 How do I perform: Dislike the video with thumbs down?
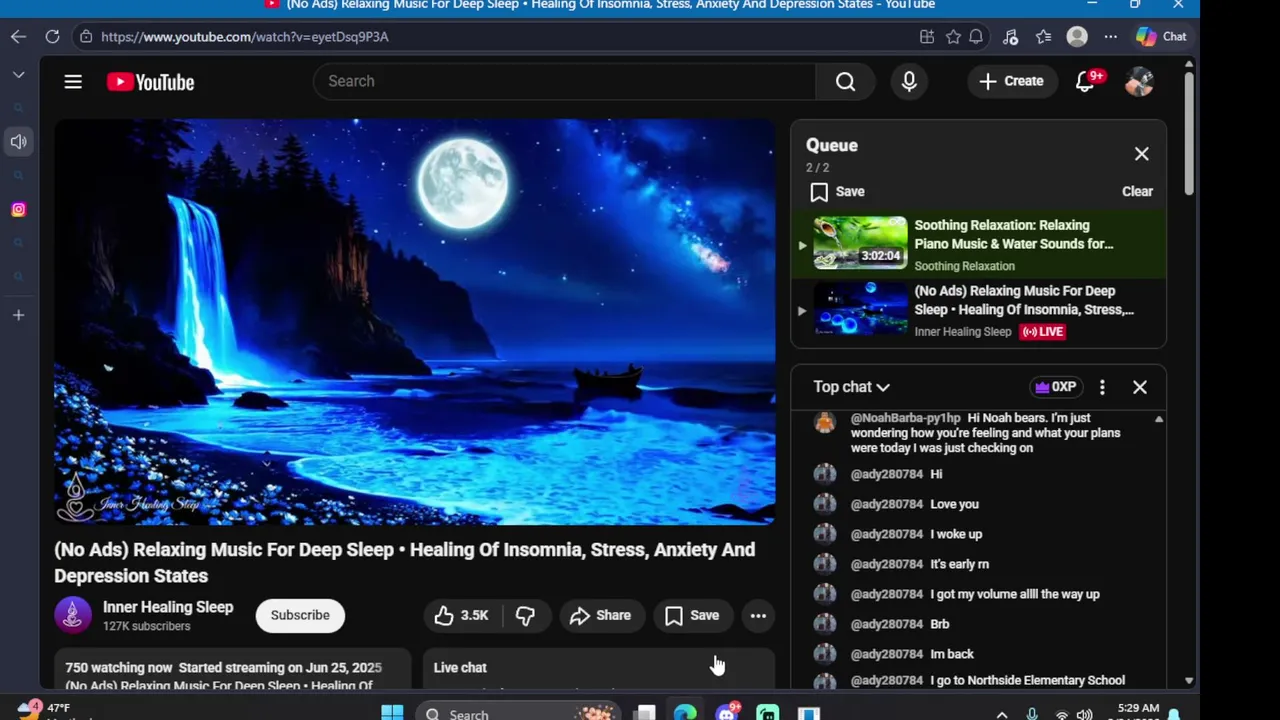525,615
